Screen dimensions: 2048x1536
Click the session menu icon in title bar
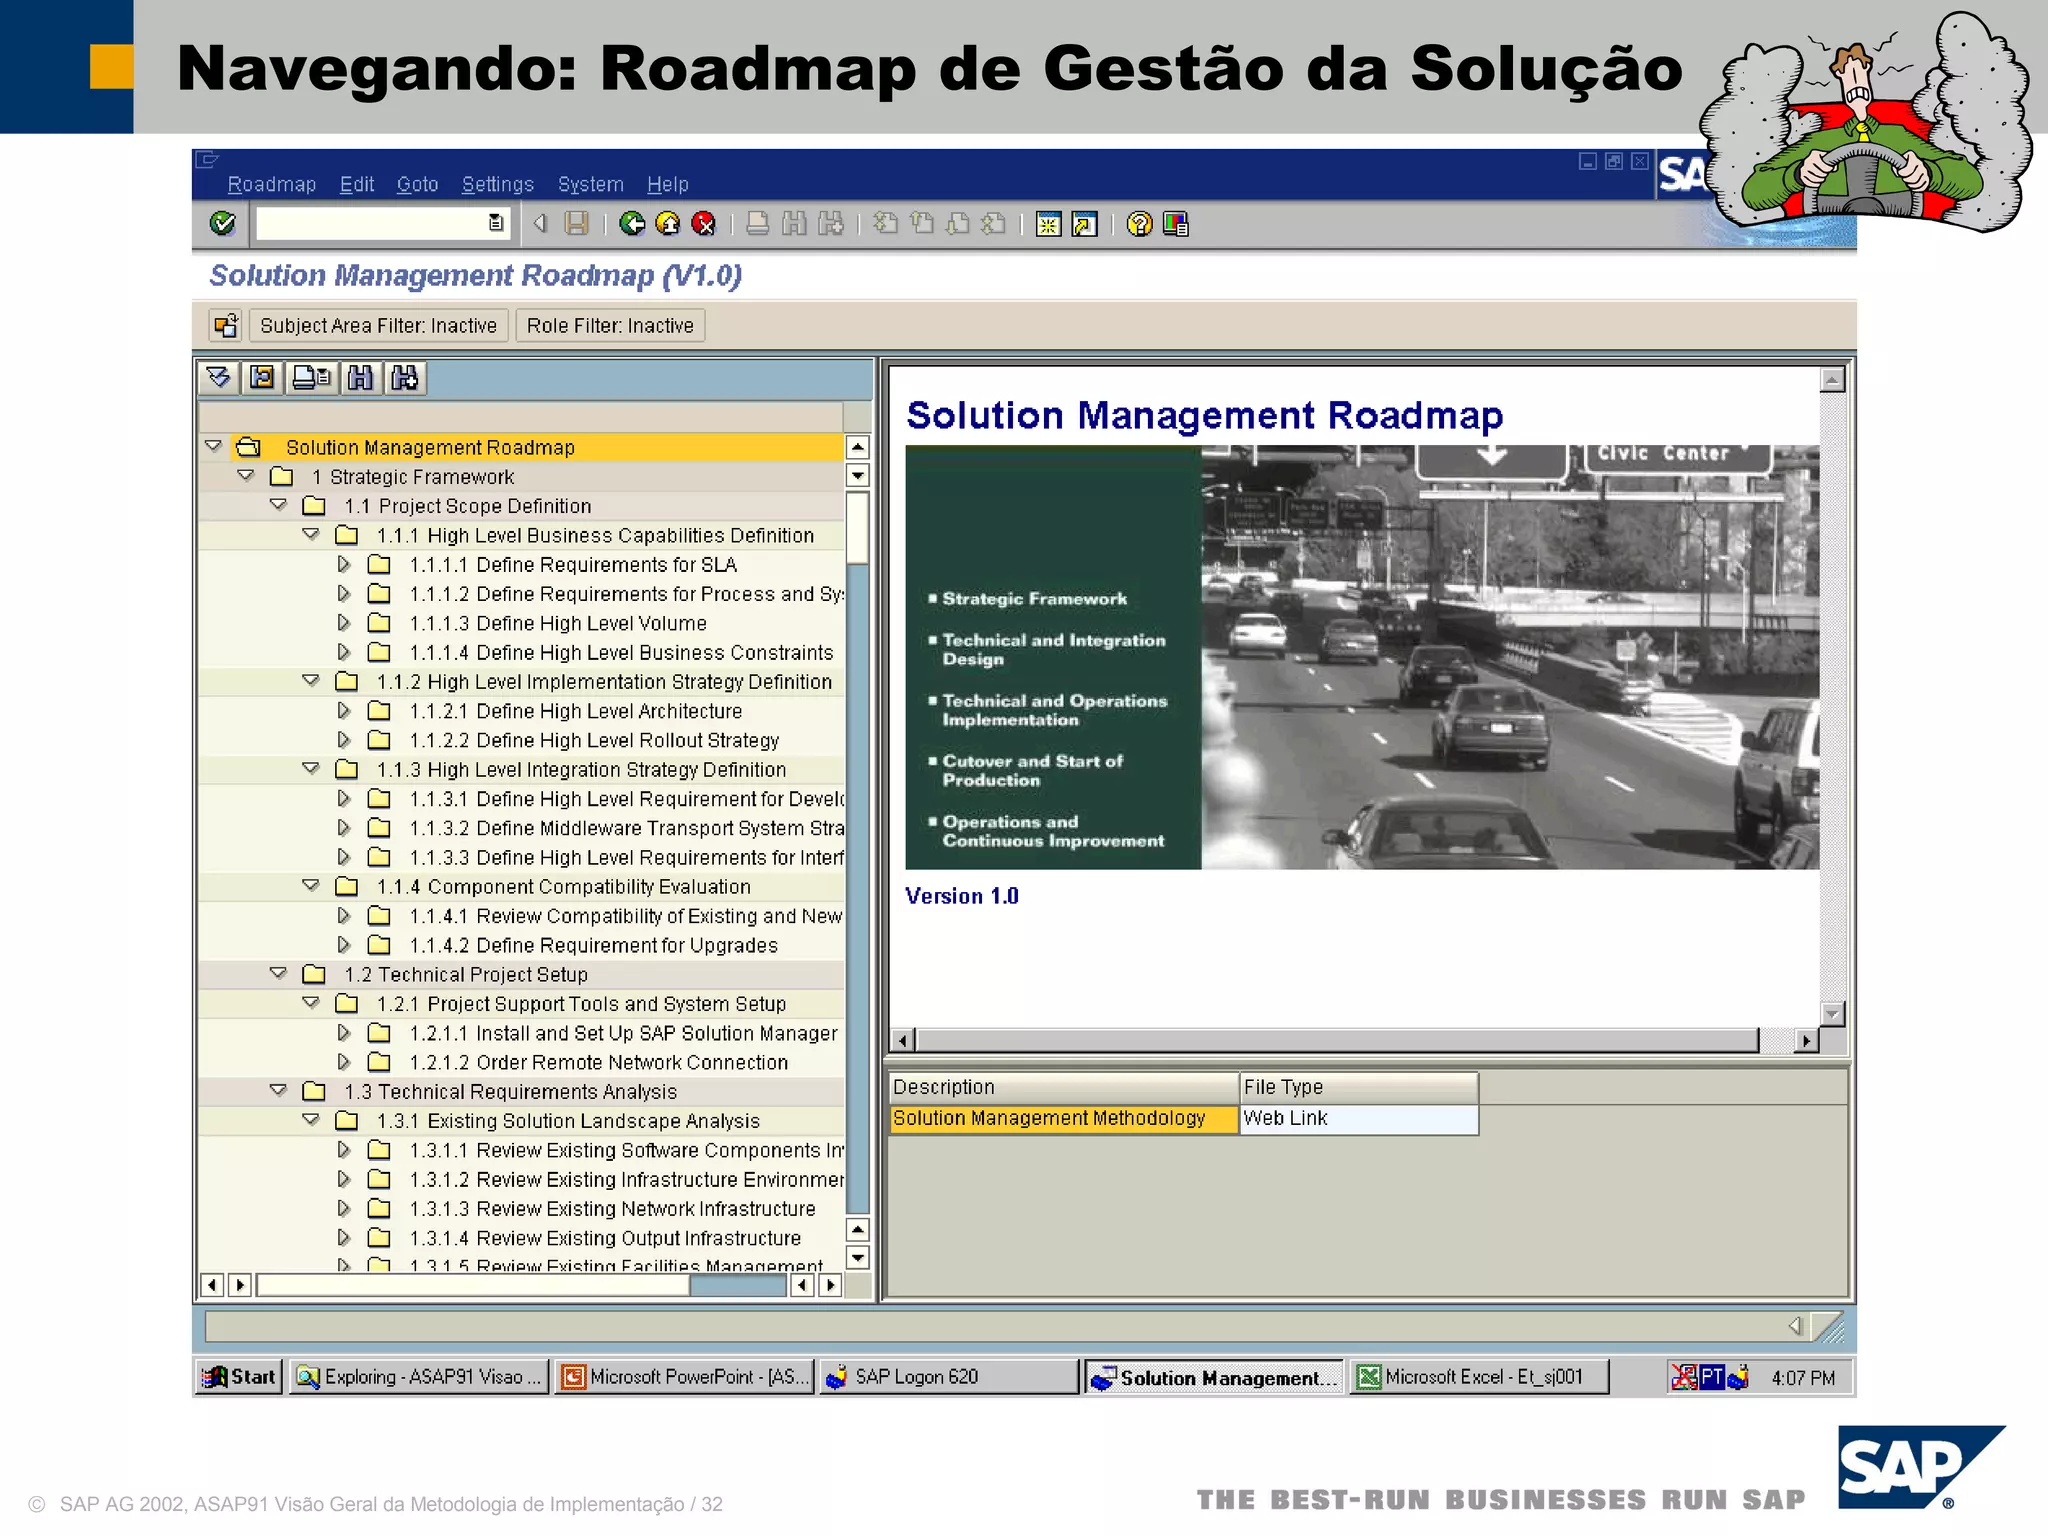pyautogui.click(x=207, y=160)
